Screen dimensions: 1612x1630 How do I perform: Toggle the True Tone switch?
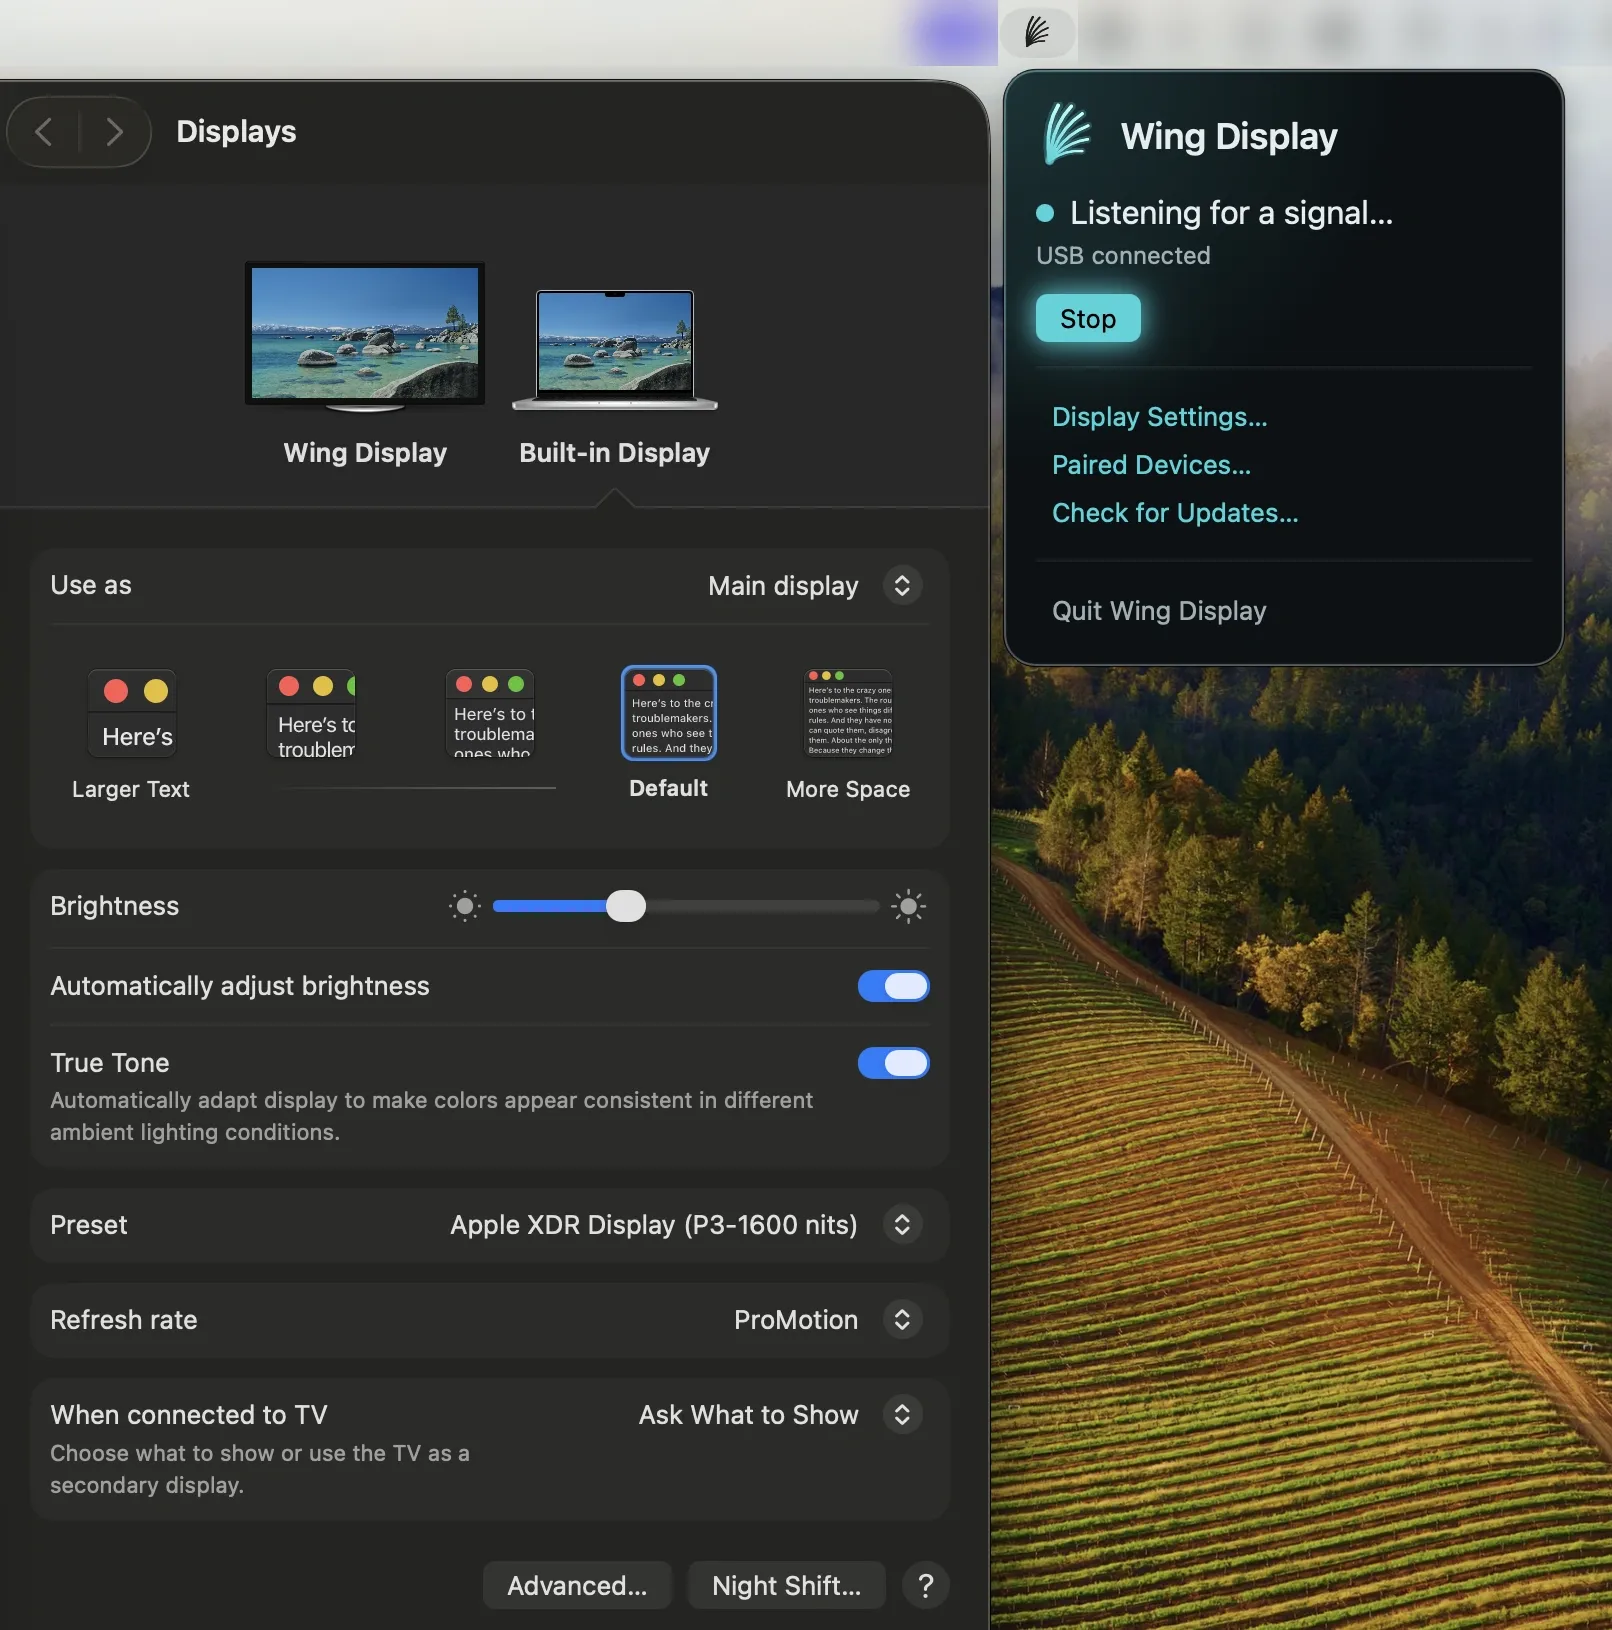pos(893,1063)
